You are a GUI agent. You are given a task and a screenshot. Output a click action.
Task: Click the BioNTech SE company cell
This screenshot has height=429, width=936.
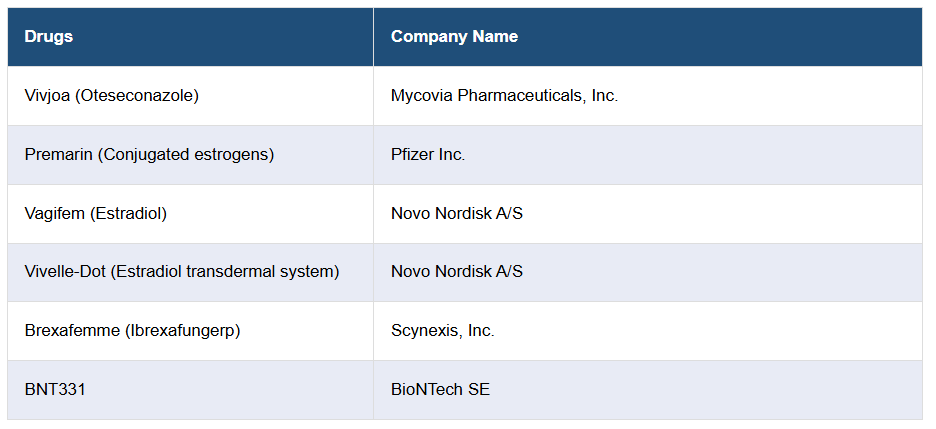click(440, 390)
